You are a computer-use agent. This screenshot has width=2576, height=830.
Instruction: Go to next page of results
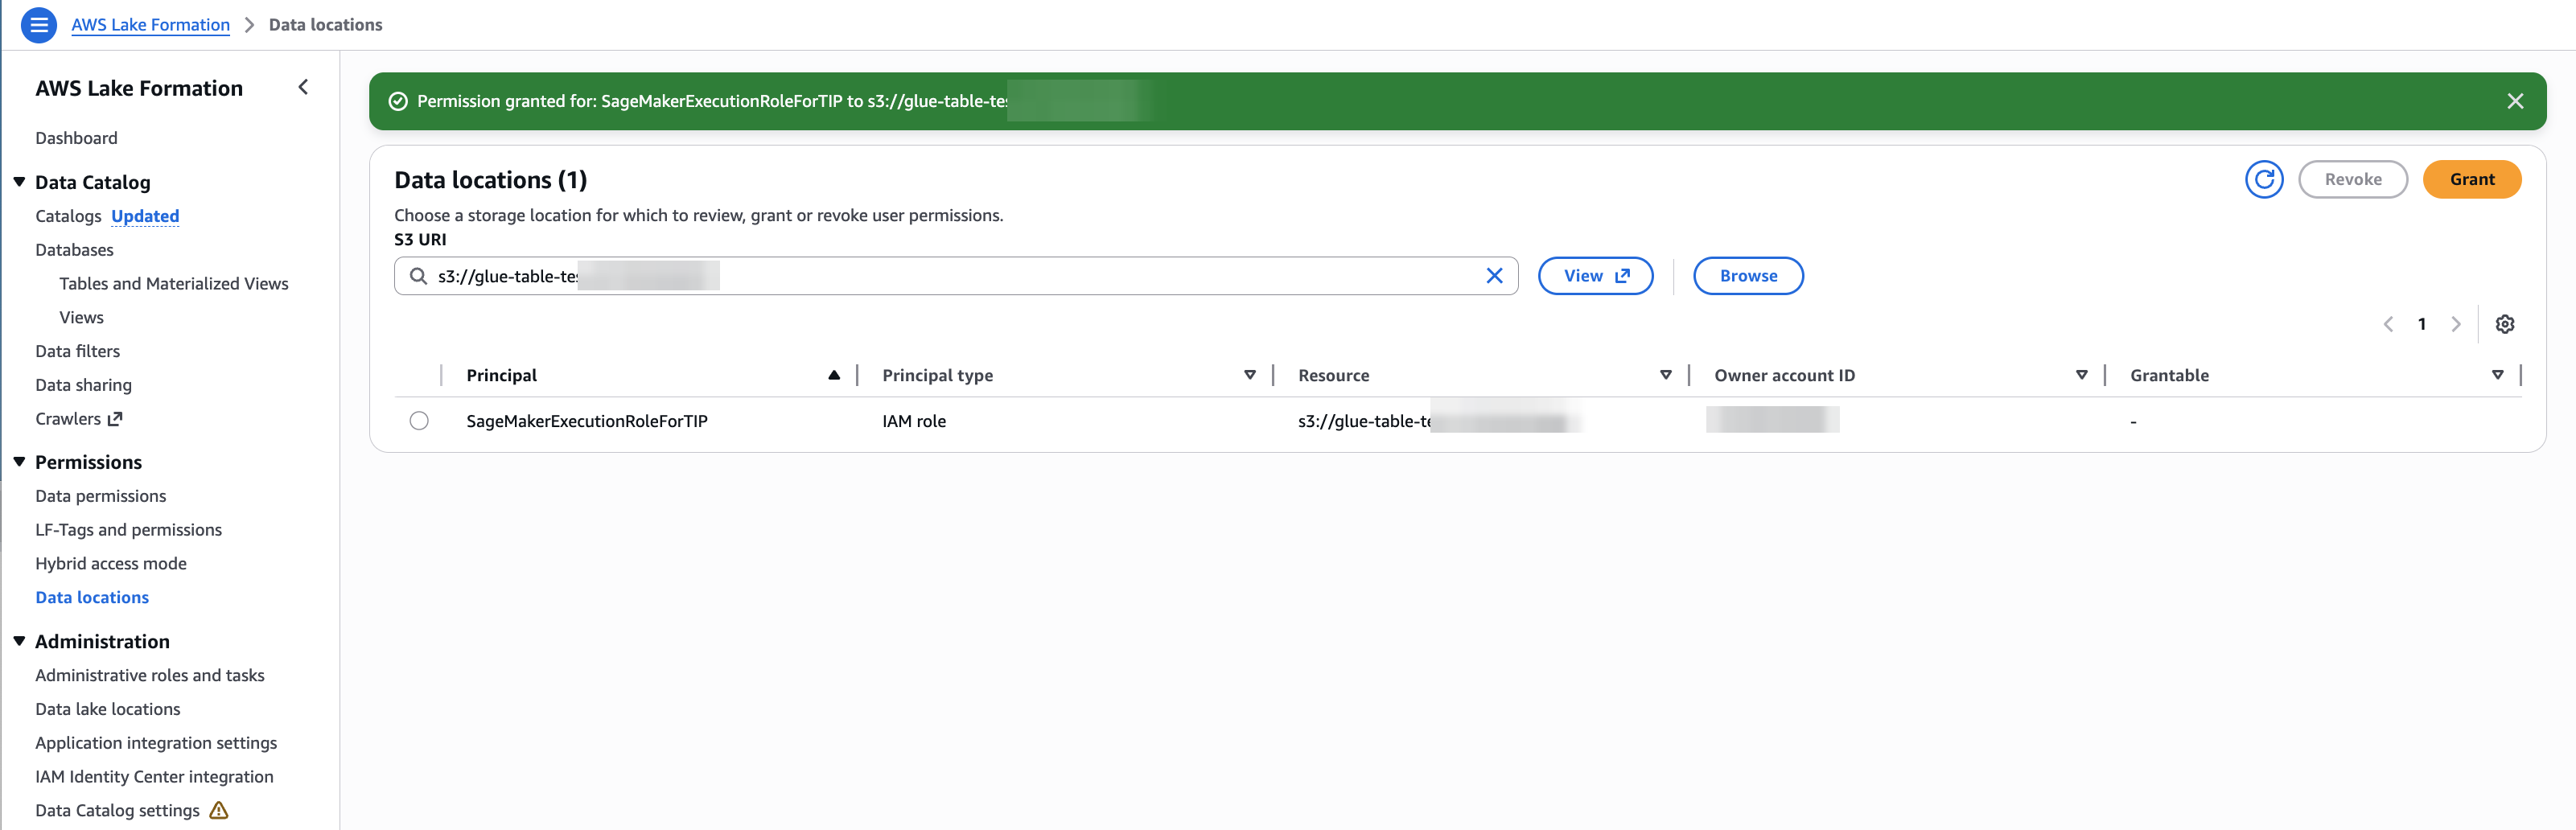click(x=2455, y=324)
